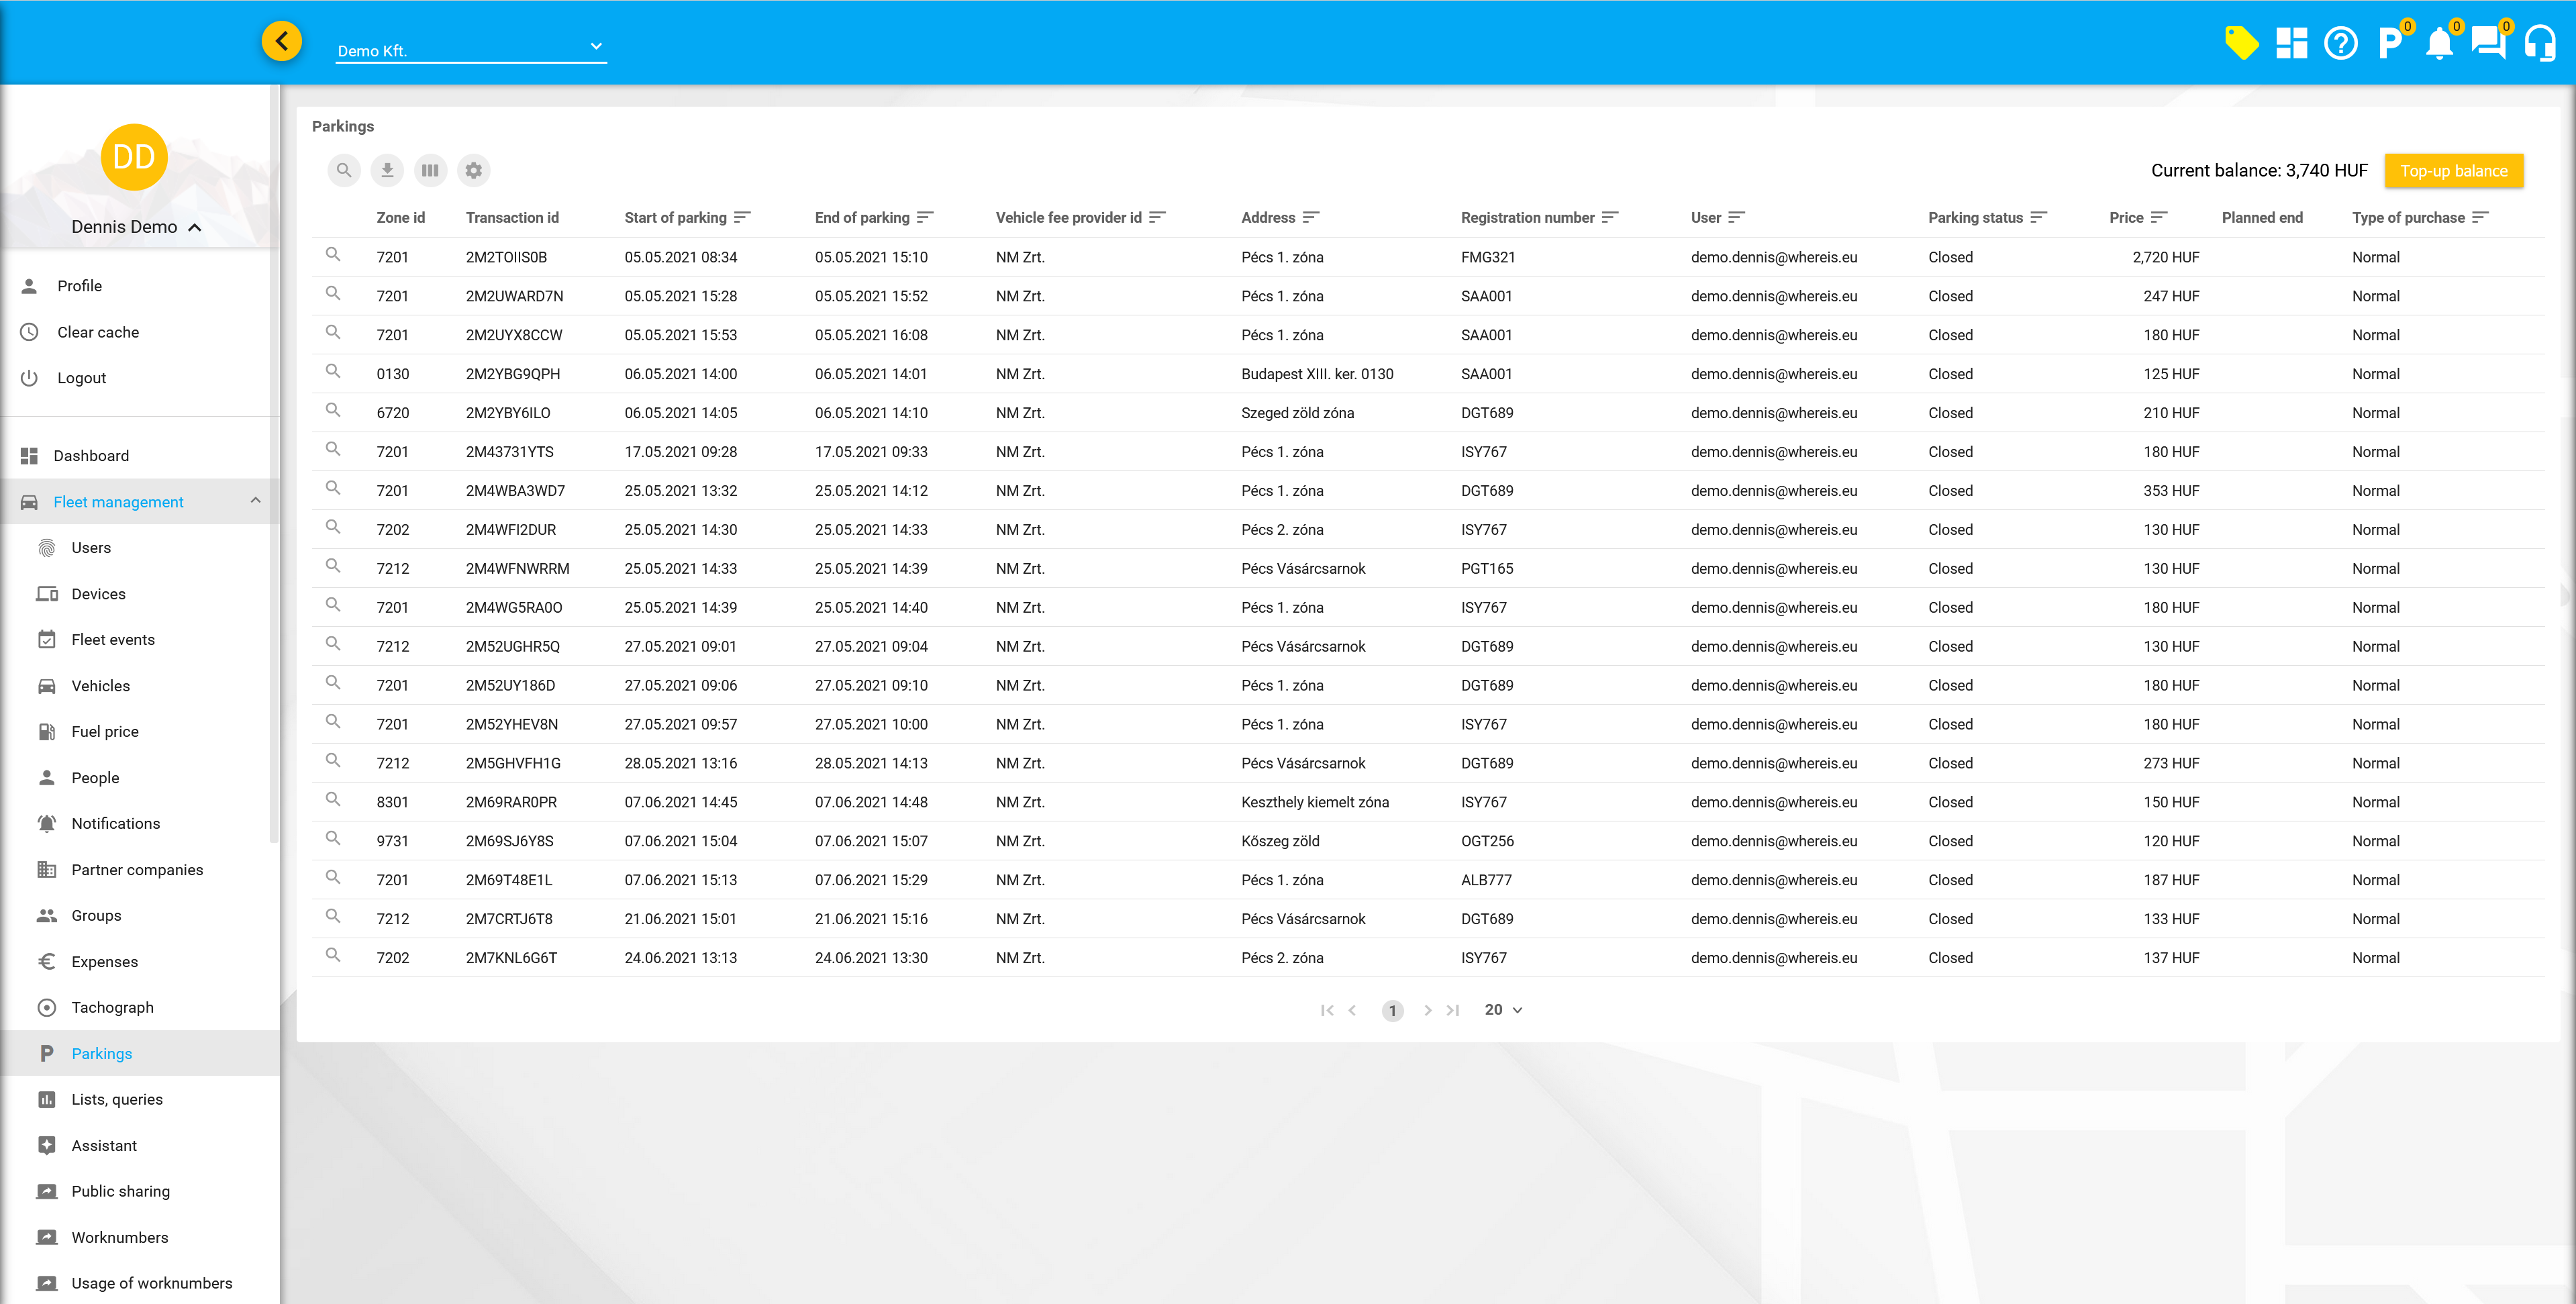The height and width of the screenshot is (1304, 2576).
Task: Click the parking P icon in header
Action: [2390, 43]
